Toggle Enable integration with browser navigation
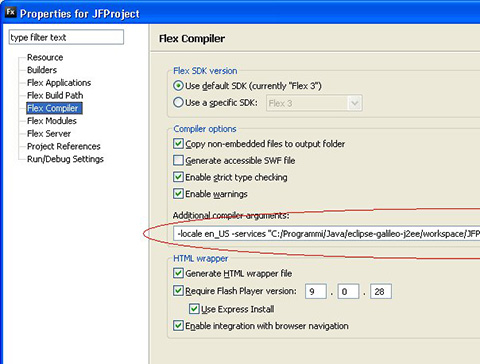Viewport: 480px width, 364px height. tap(178, 326)
